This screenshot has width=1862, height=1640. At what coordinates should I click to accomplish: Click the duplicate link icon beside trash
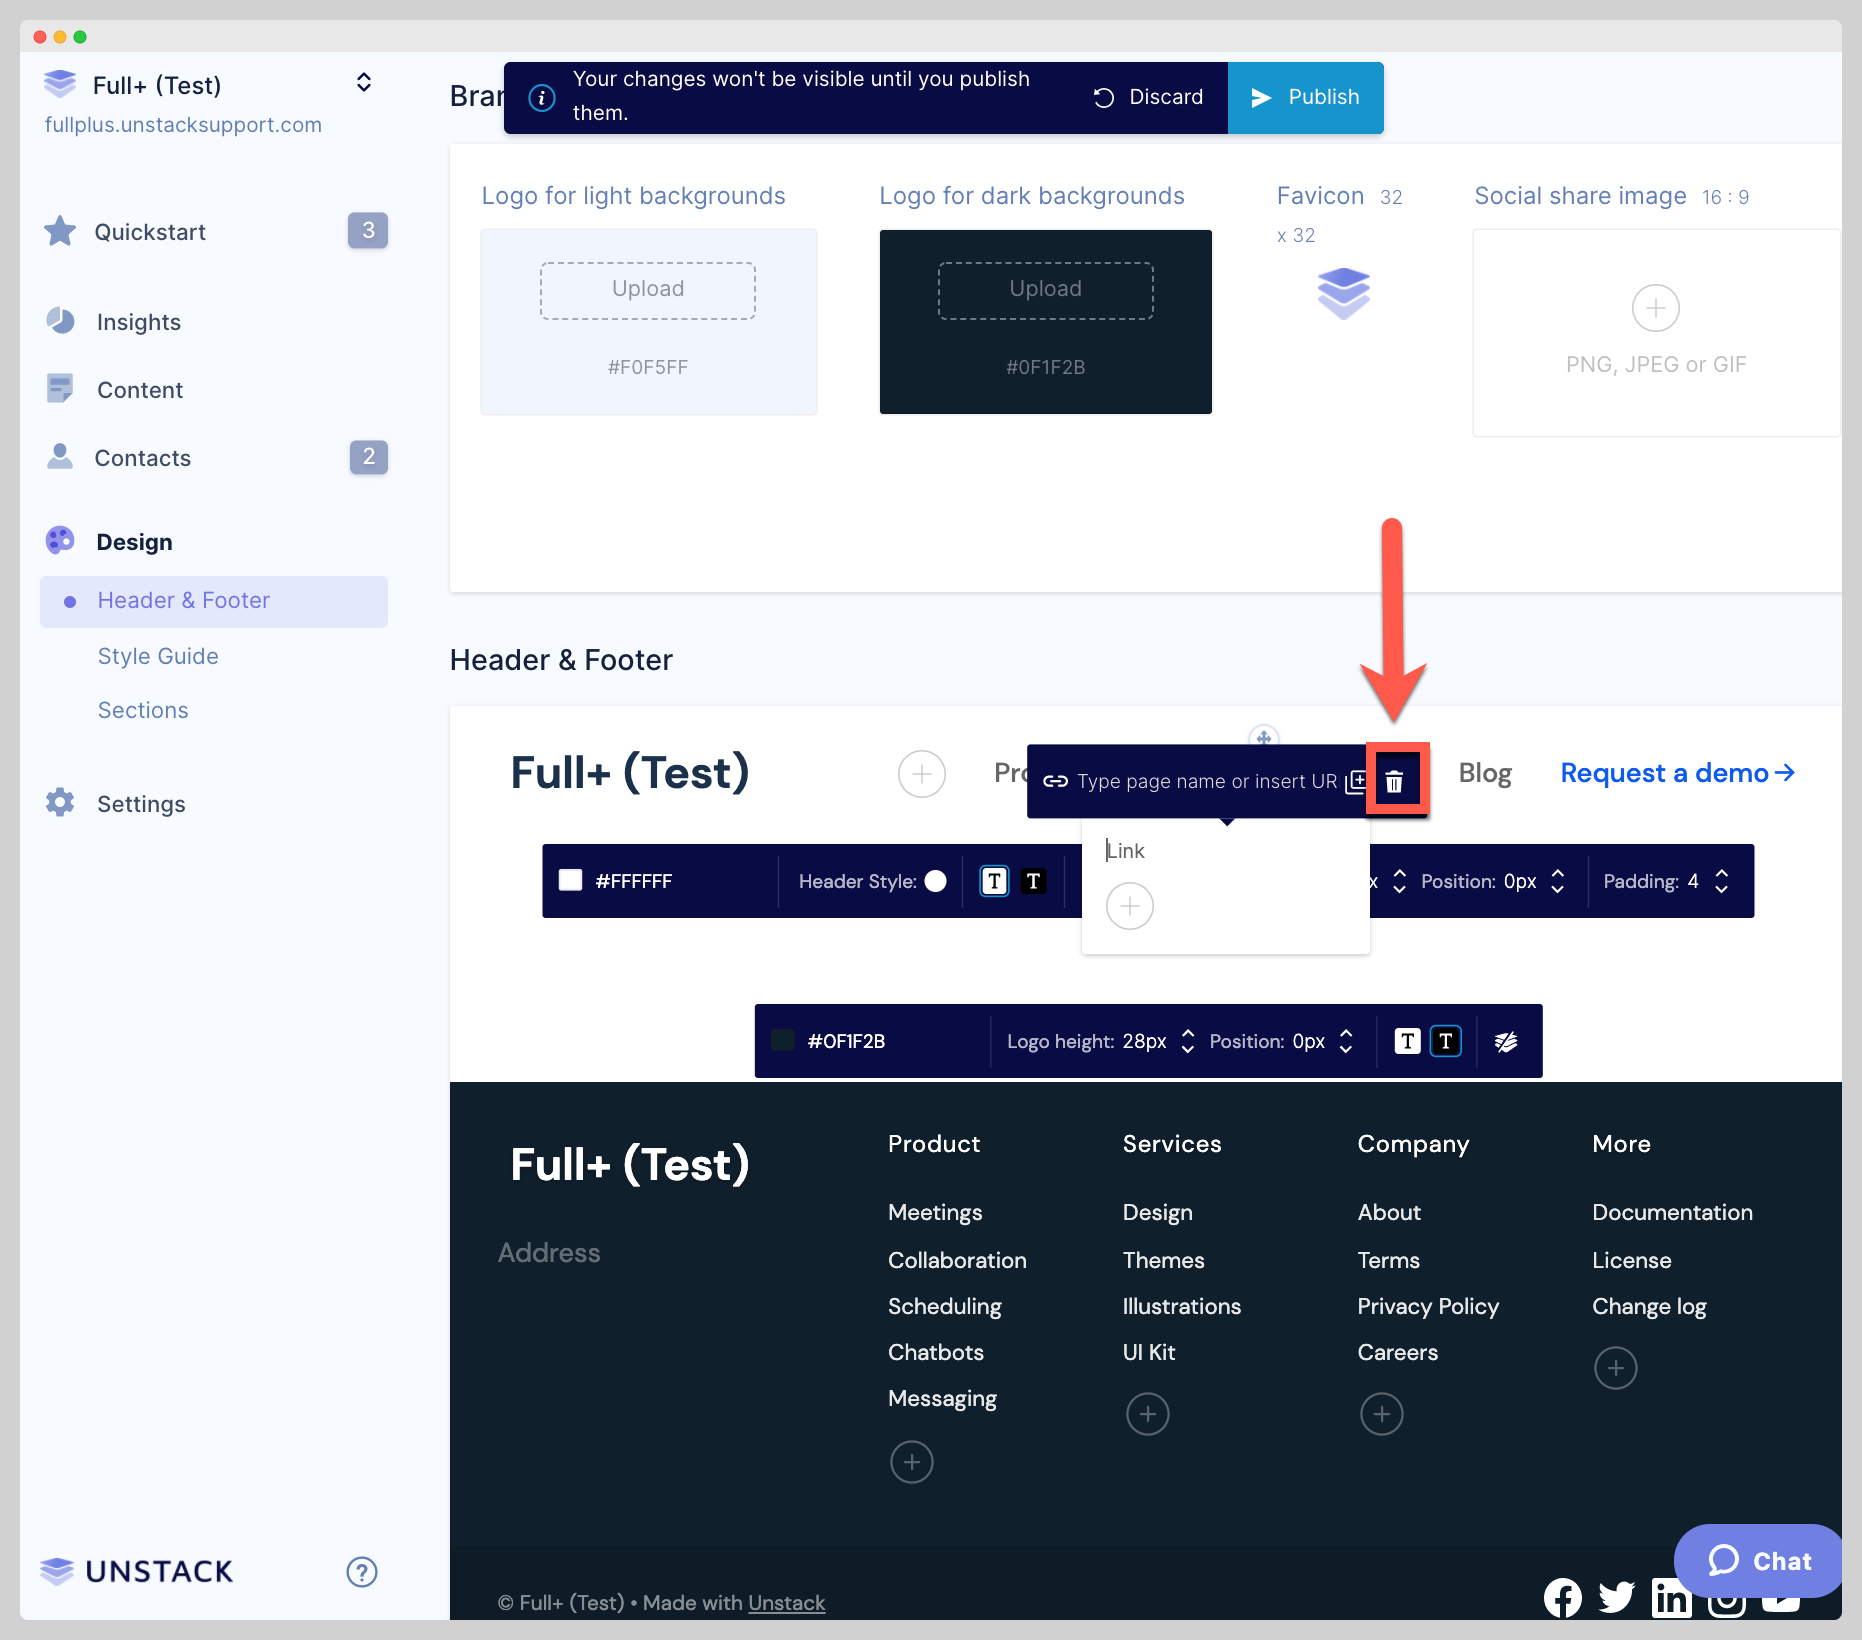(1355, 782)
